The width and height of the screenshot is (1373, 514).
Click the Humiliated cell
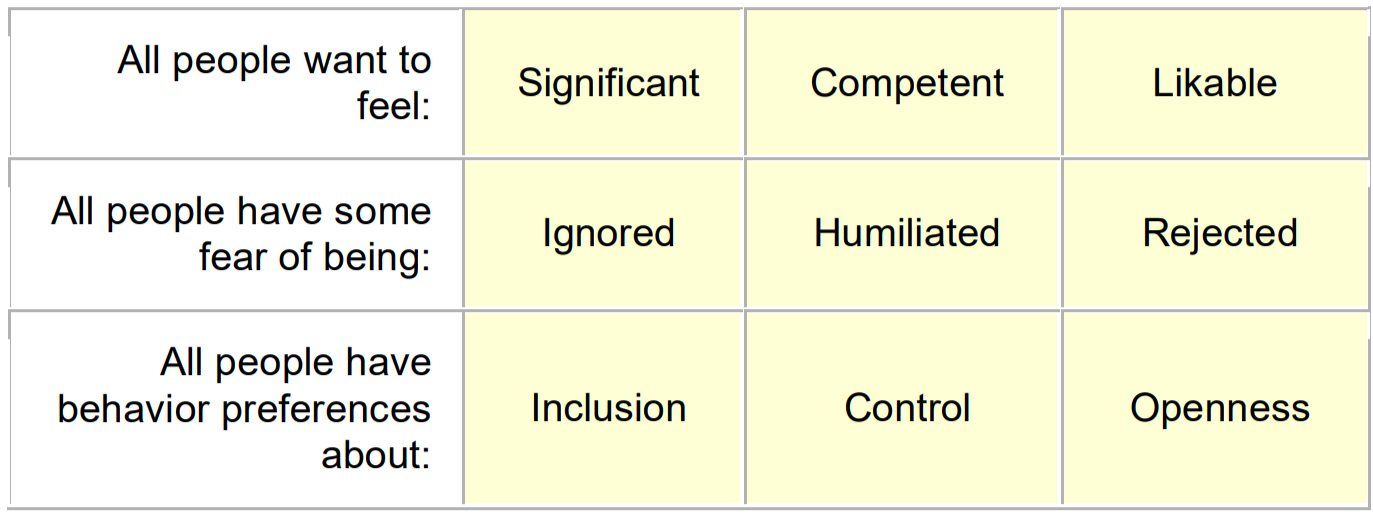(x=907, y=233)
